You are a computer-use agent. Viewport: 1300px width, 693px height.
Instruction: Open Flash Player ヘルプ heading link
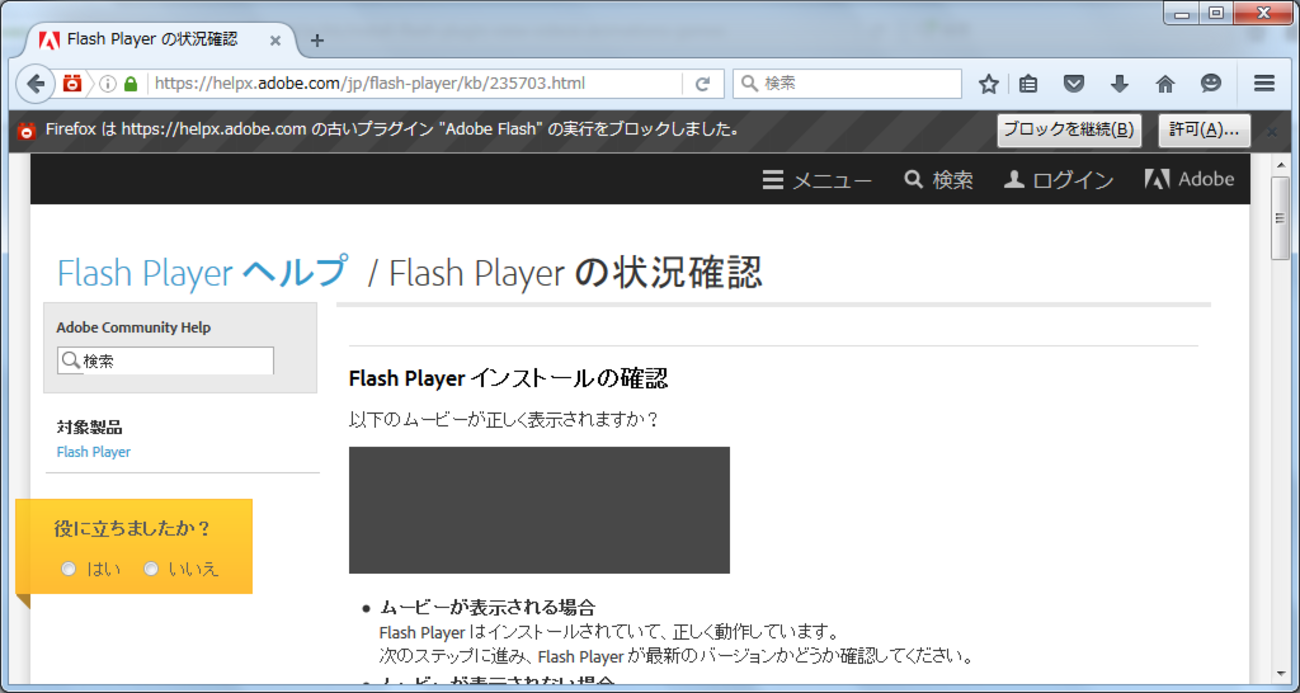(x=203, y=272)
